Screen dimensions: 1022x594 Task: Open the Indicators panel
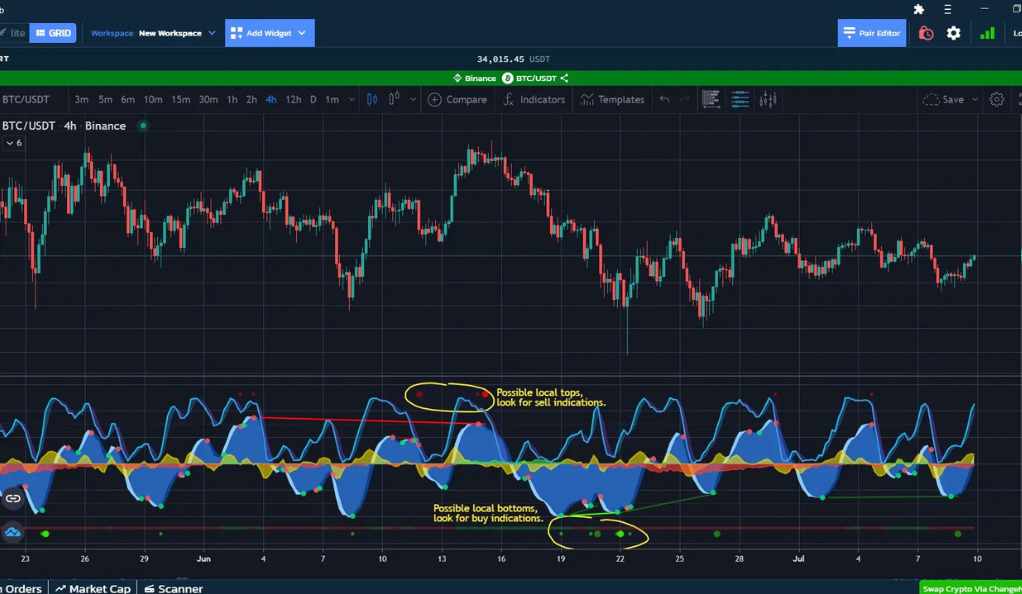click(534, 100)
